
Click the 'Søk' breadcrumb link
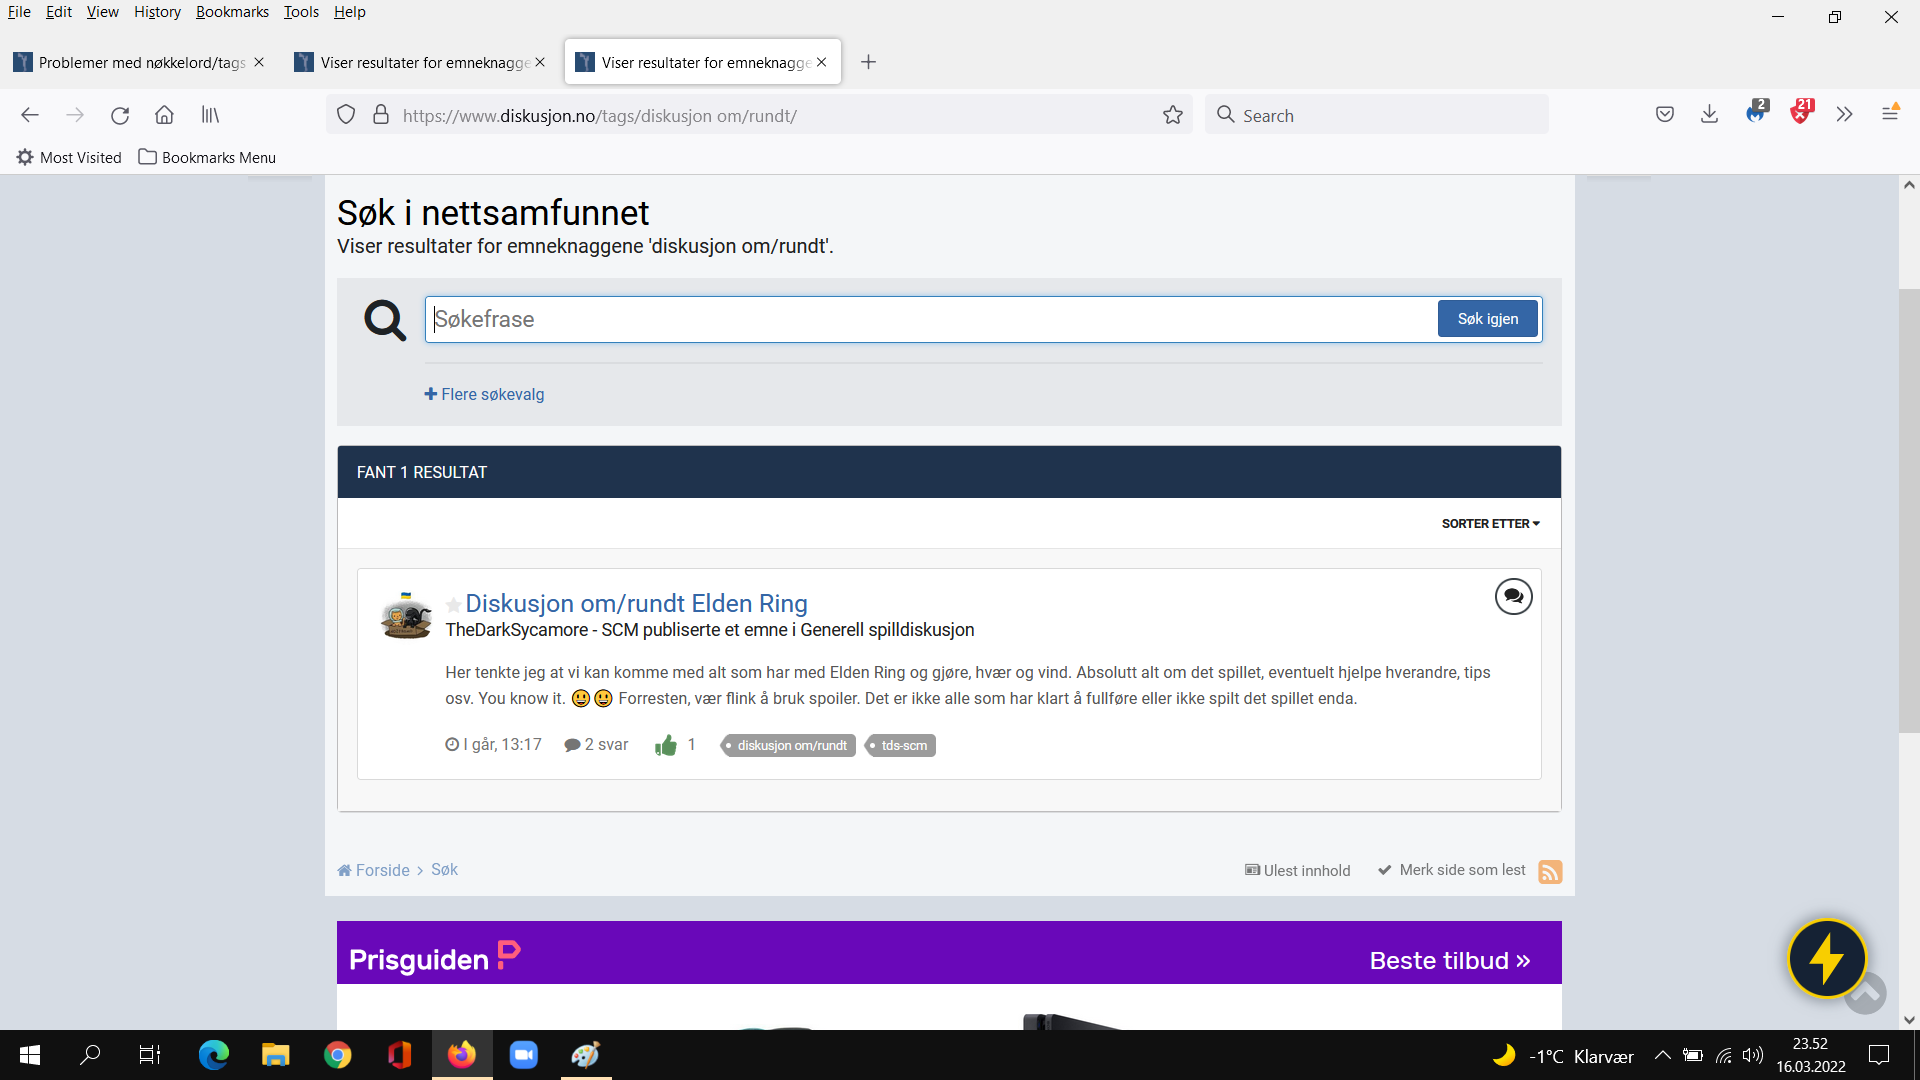point(444,870)
